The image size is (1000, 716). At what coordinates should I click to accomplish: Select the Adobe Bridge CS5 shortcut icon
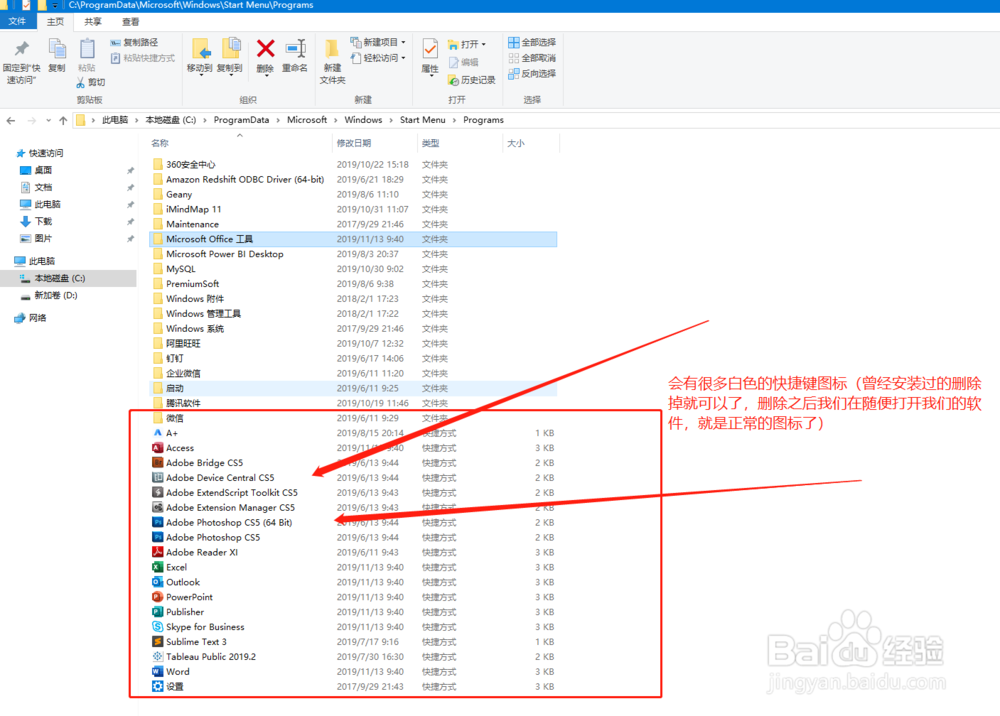(158, 462)
